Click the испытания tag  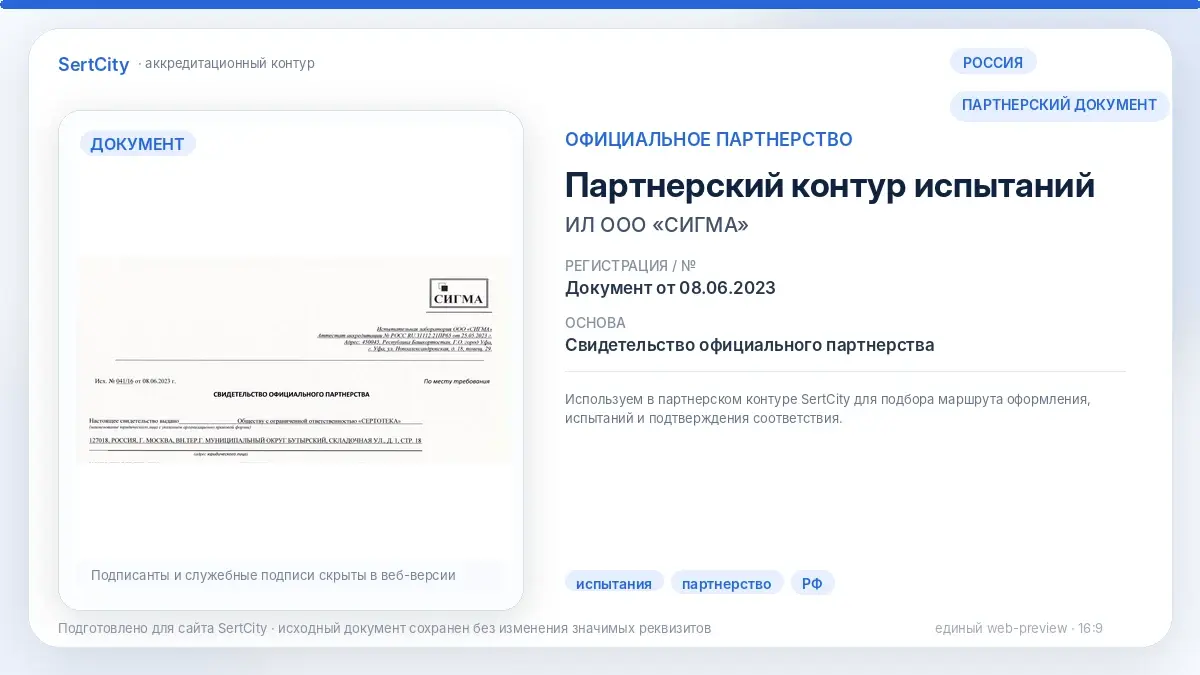pyautogui.click(x=614, y=584)
